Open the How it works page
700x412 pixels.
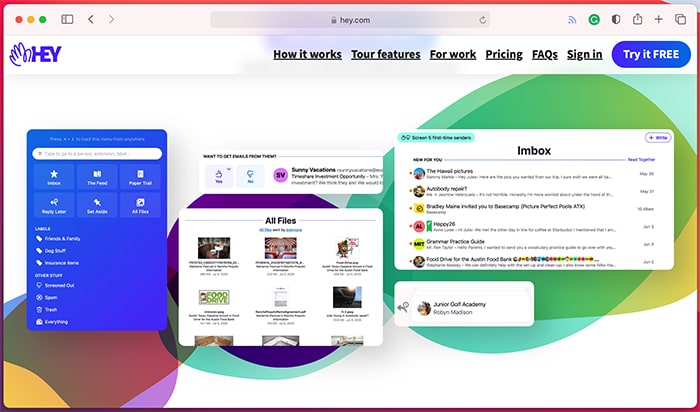pos(307,54)
